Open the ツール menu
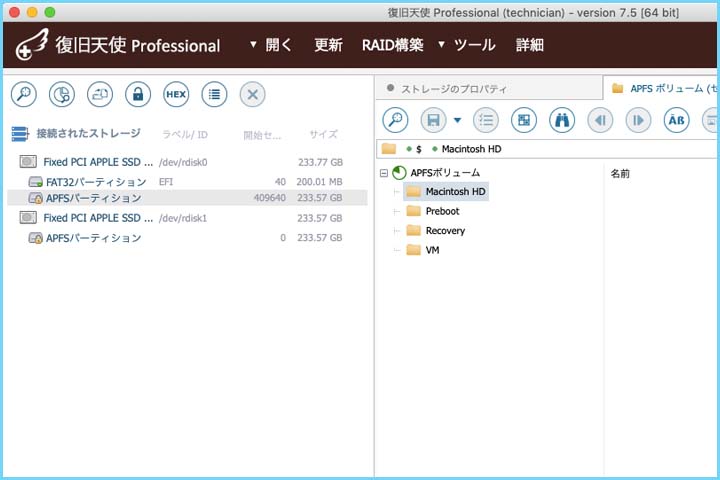 point(474,45)
